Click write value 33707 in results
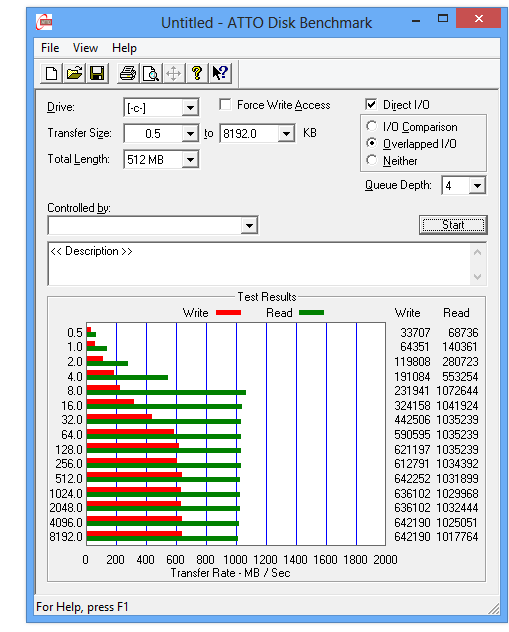The width and height of the screenshot is (509, 632). click(415, 333)
